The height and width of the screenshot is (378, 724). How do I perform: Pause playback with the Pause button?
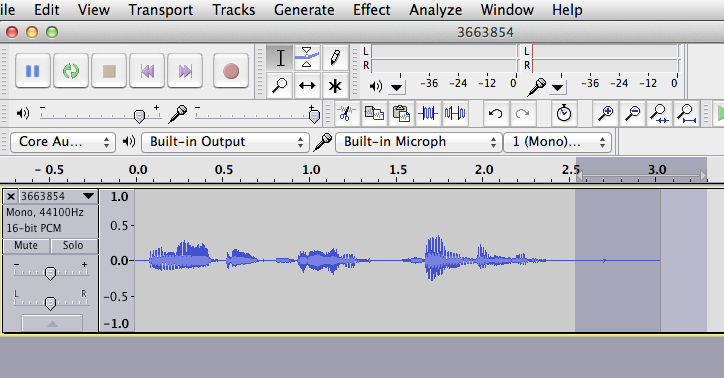click(x=32, y=71)
